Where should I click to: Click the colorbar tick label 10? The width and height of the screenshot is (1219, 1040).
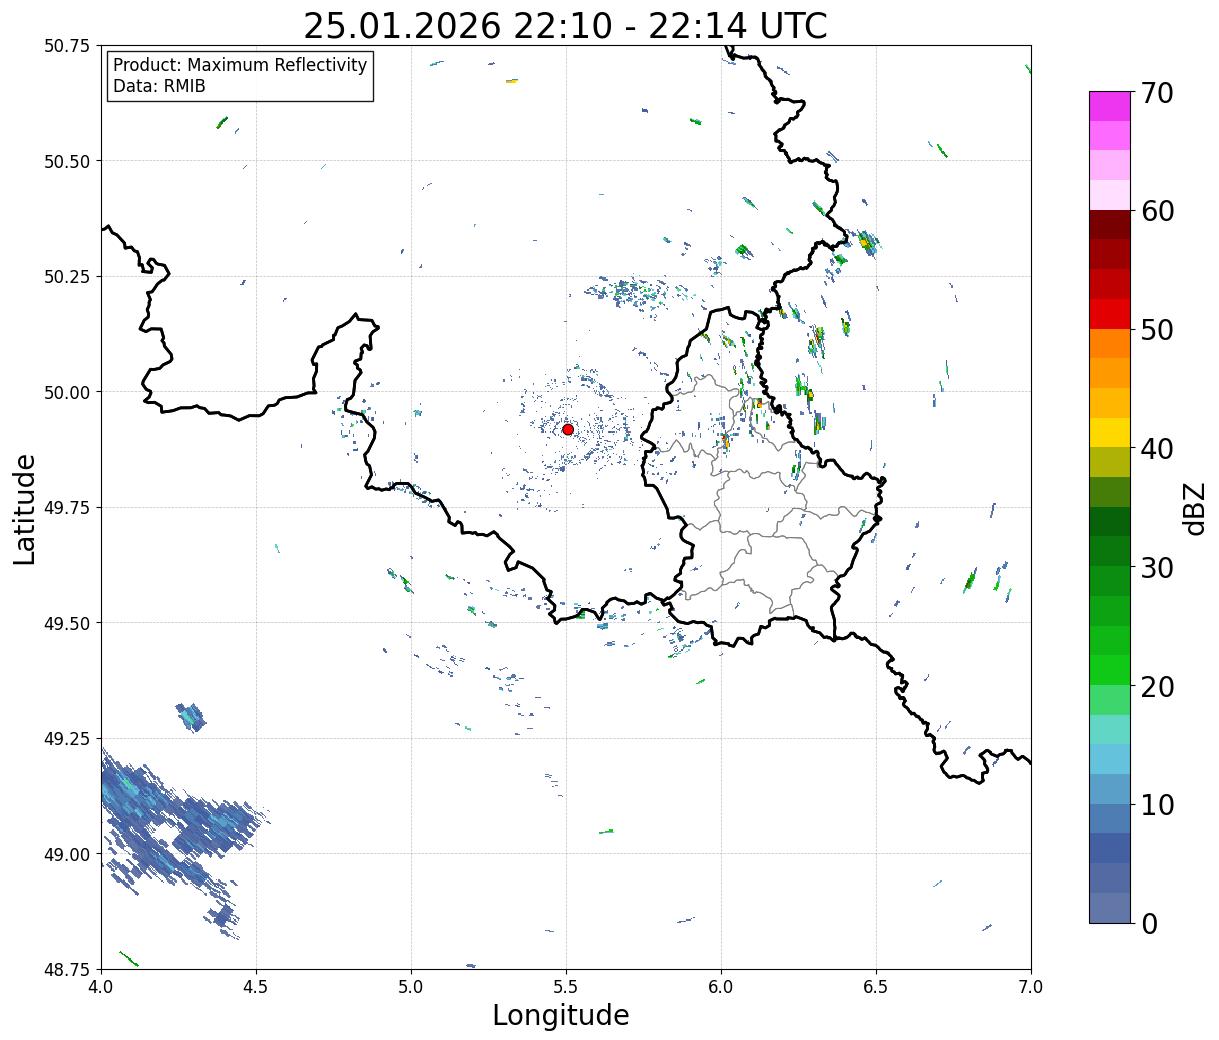[x=1156, y=804]
